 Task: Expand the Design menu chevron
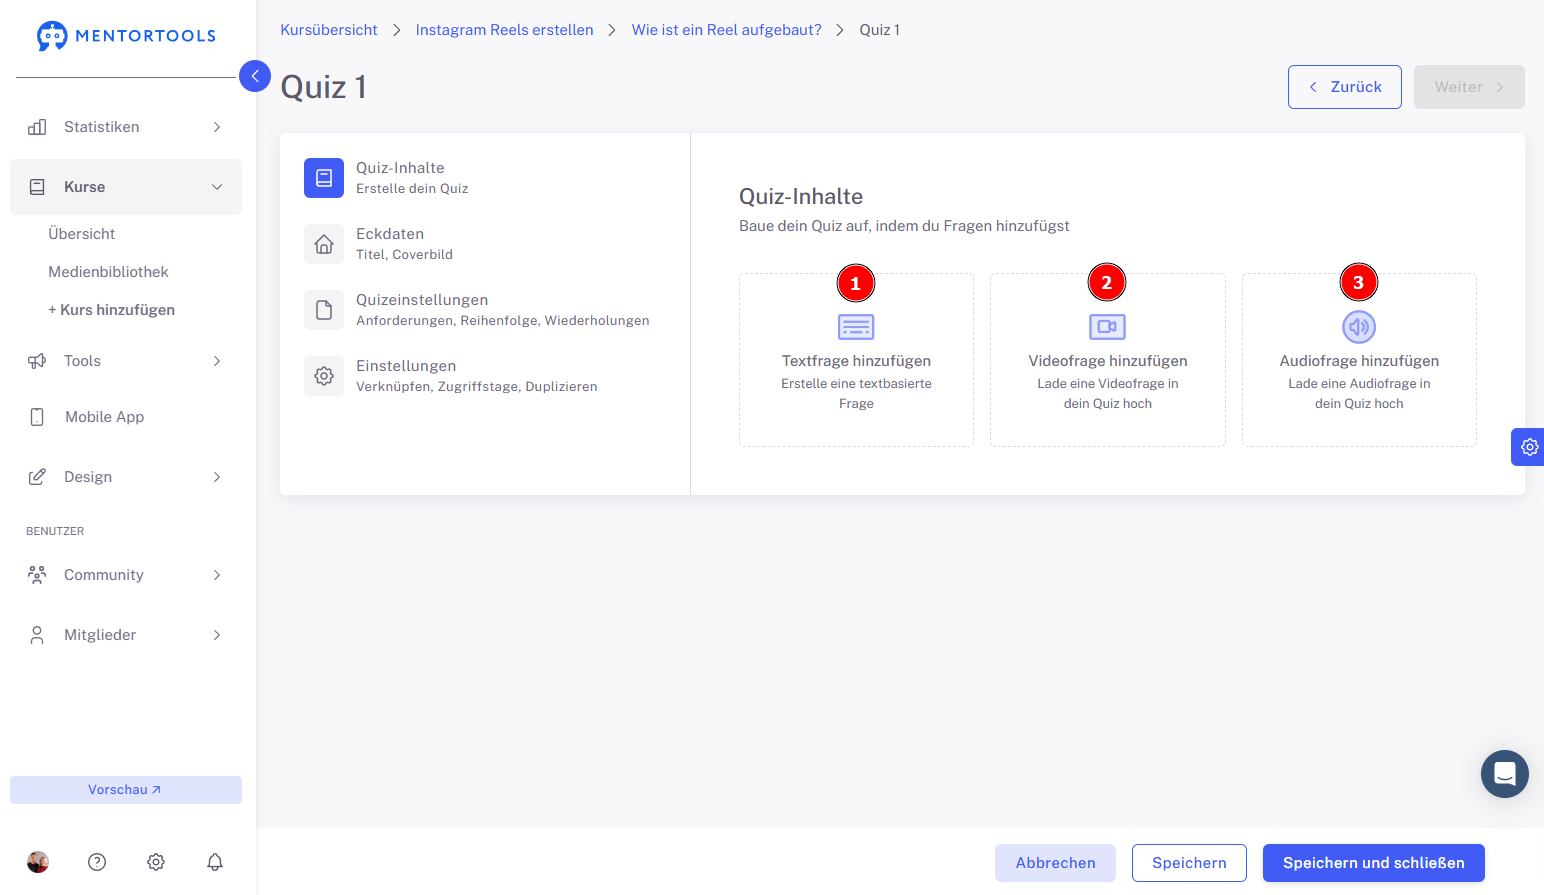coord(217,477)
